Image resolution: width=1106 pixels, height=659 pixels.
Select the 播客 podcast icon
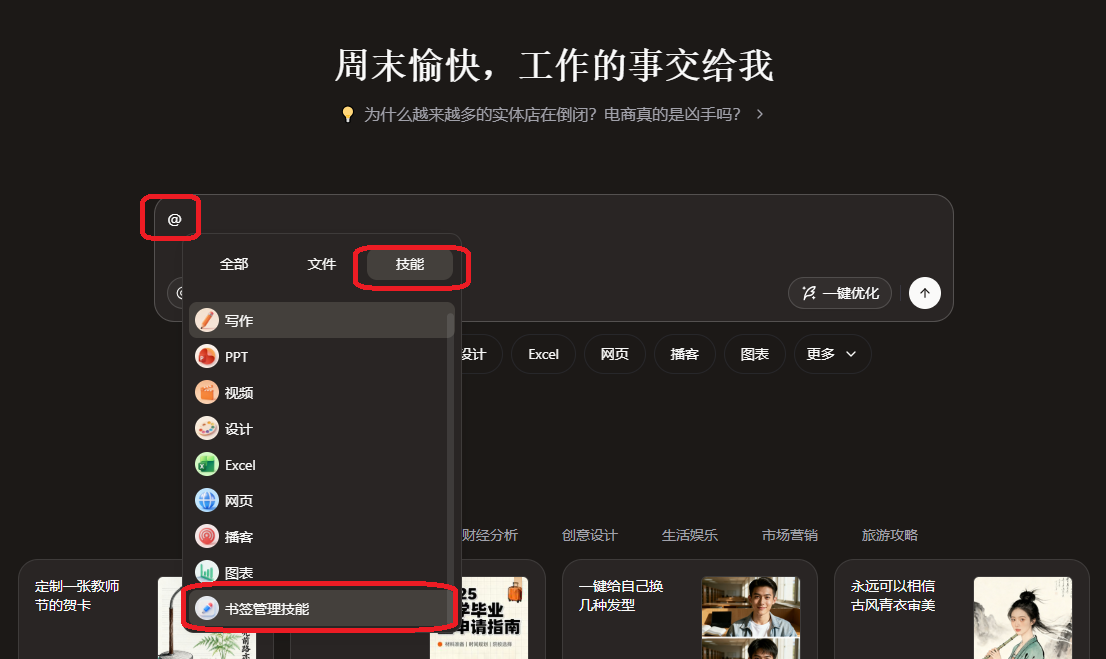point(207,537)
